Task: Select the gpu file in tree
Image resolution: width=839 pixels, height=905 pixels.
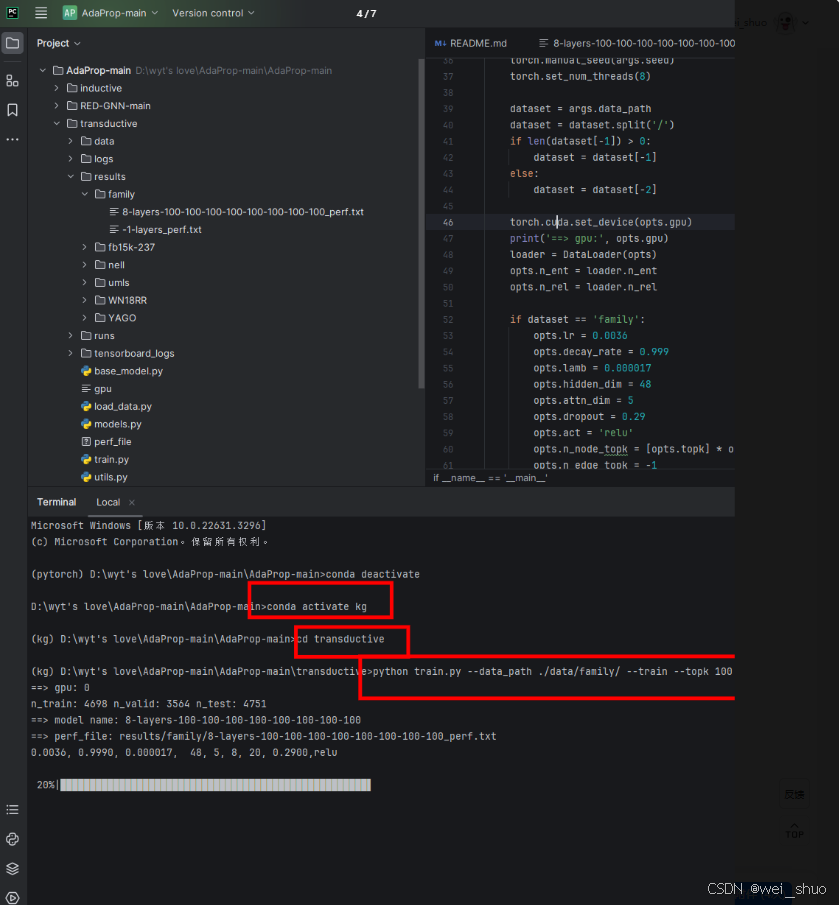Action: 96,389
